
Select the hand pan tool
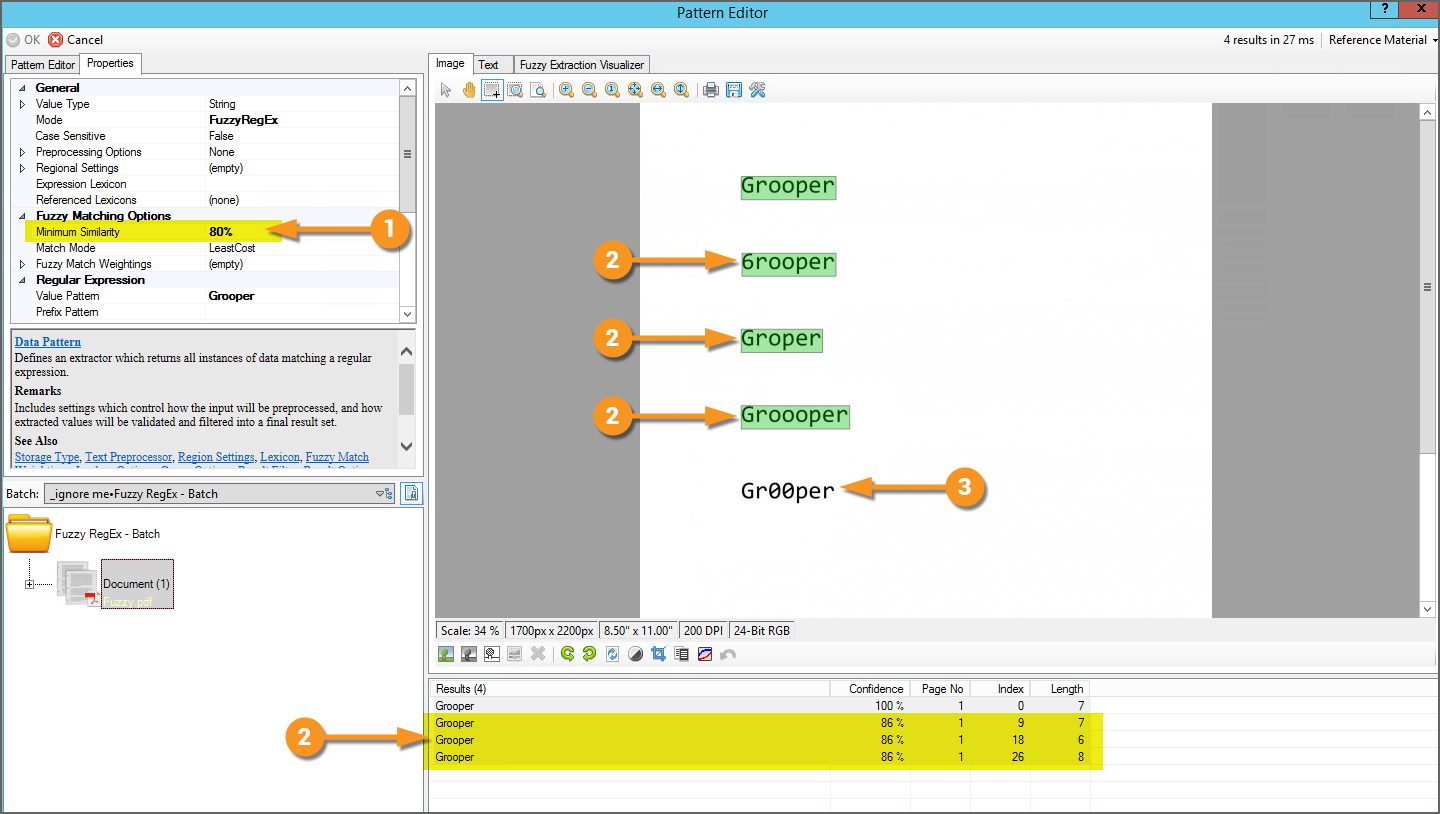click(469, 90)
